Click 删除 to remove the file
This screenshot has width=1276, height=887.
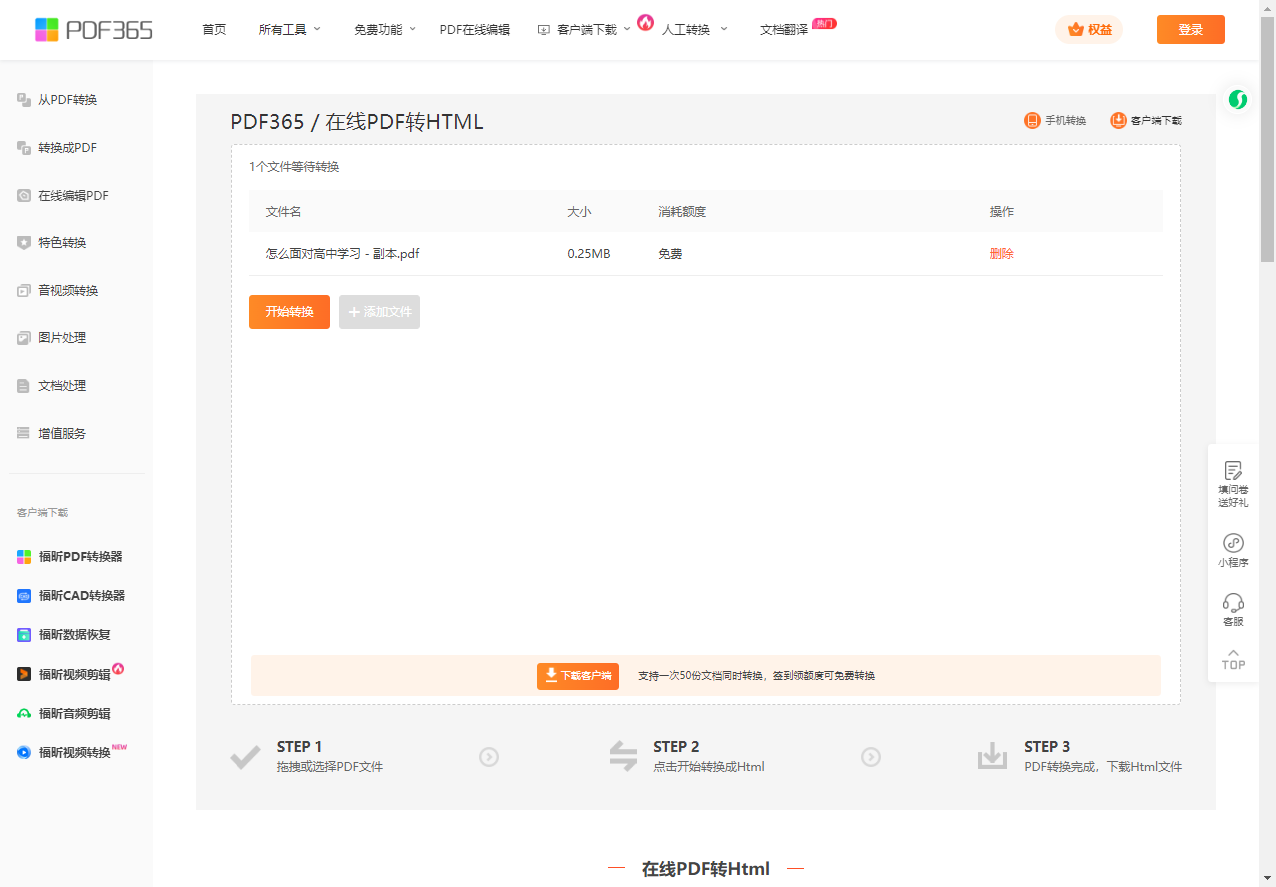pyautogui.click(x=1001, y=254)
